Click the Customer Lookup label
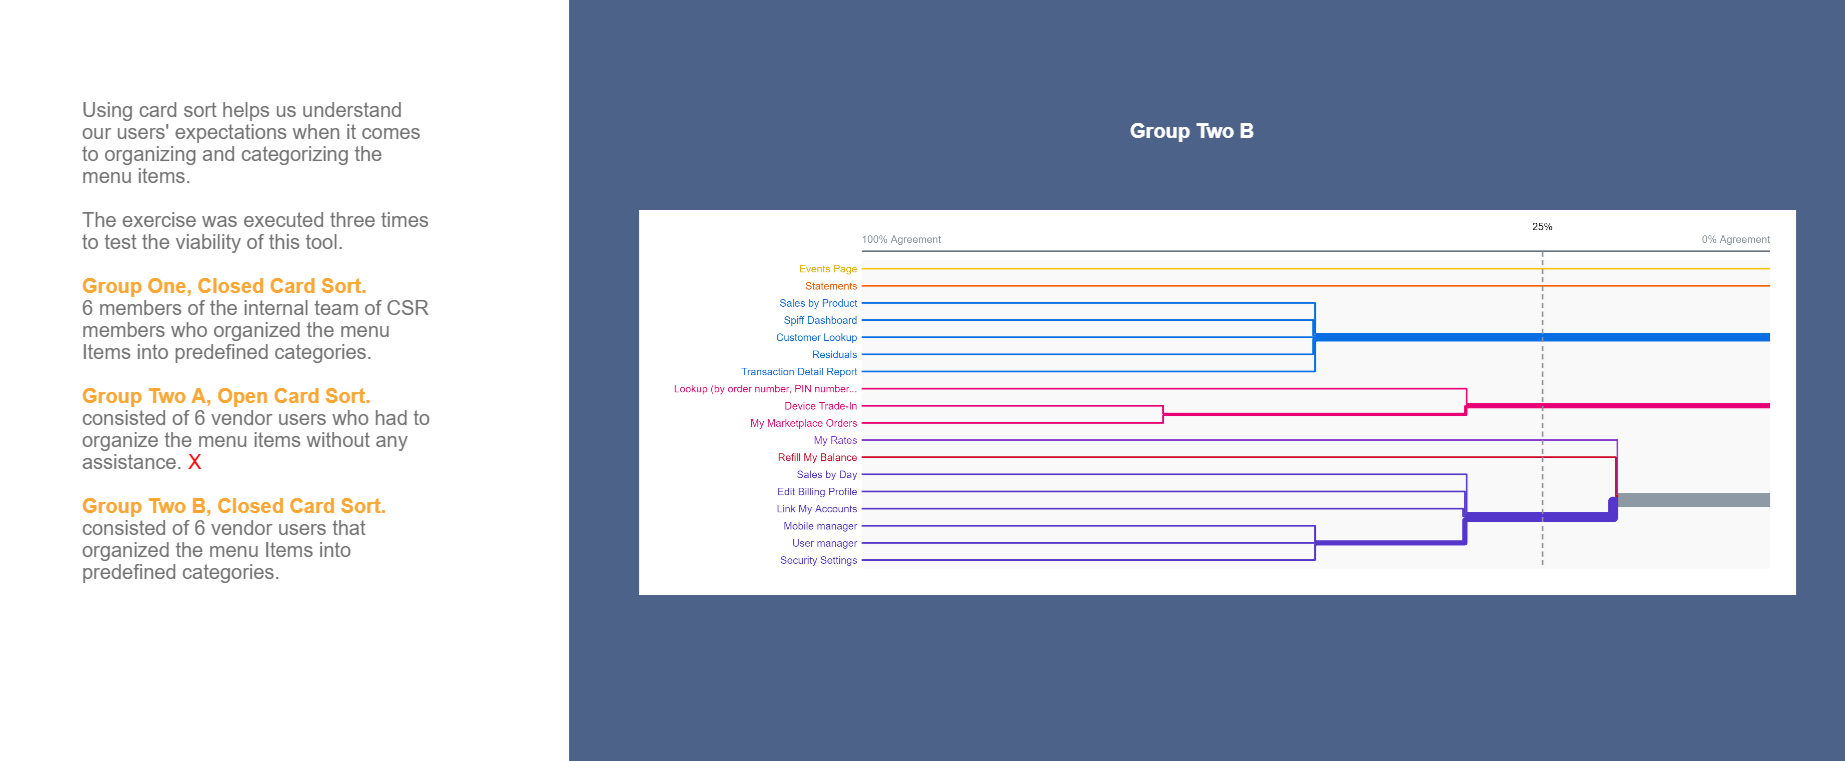Image resolution: width=1845 pixels, height=761 pixels. (x=816, y=338)
